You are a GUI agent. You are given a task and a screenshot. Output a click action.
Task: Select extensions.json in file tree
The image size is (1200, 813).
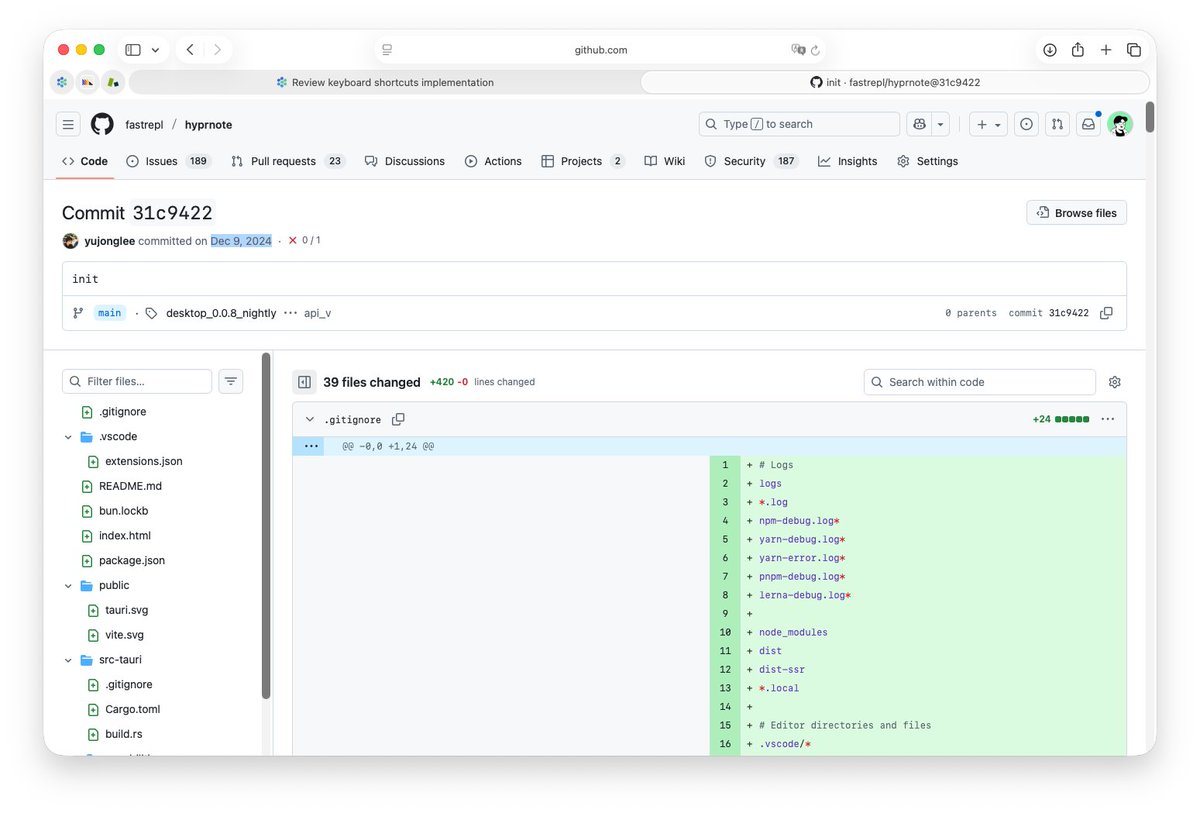144,461
